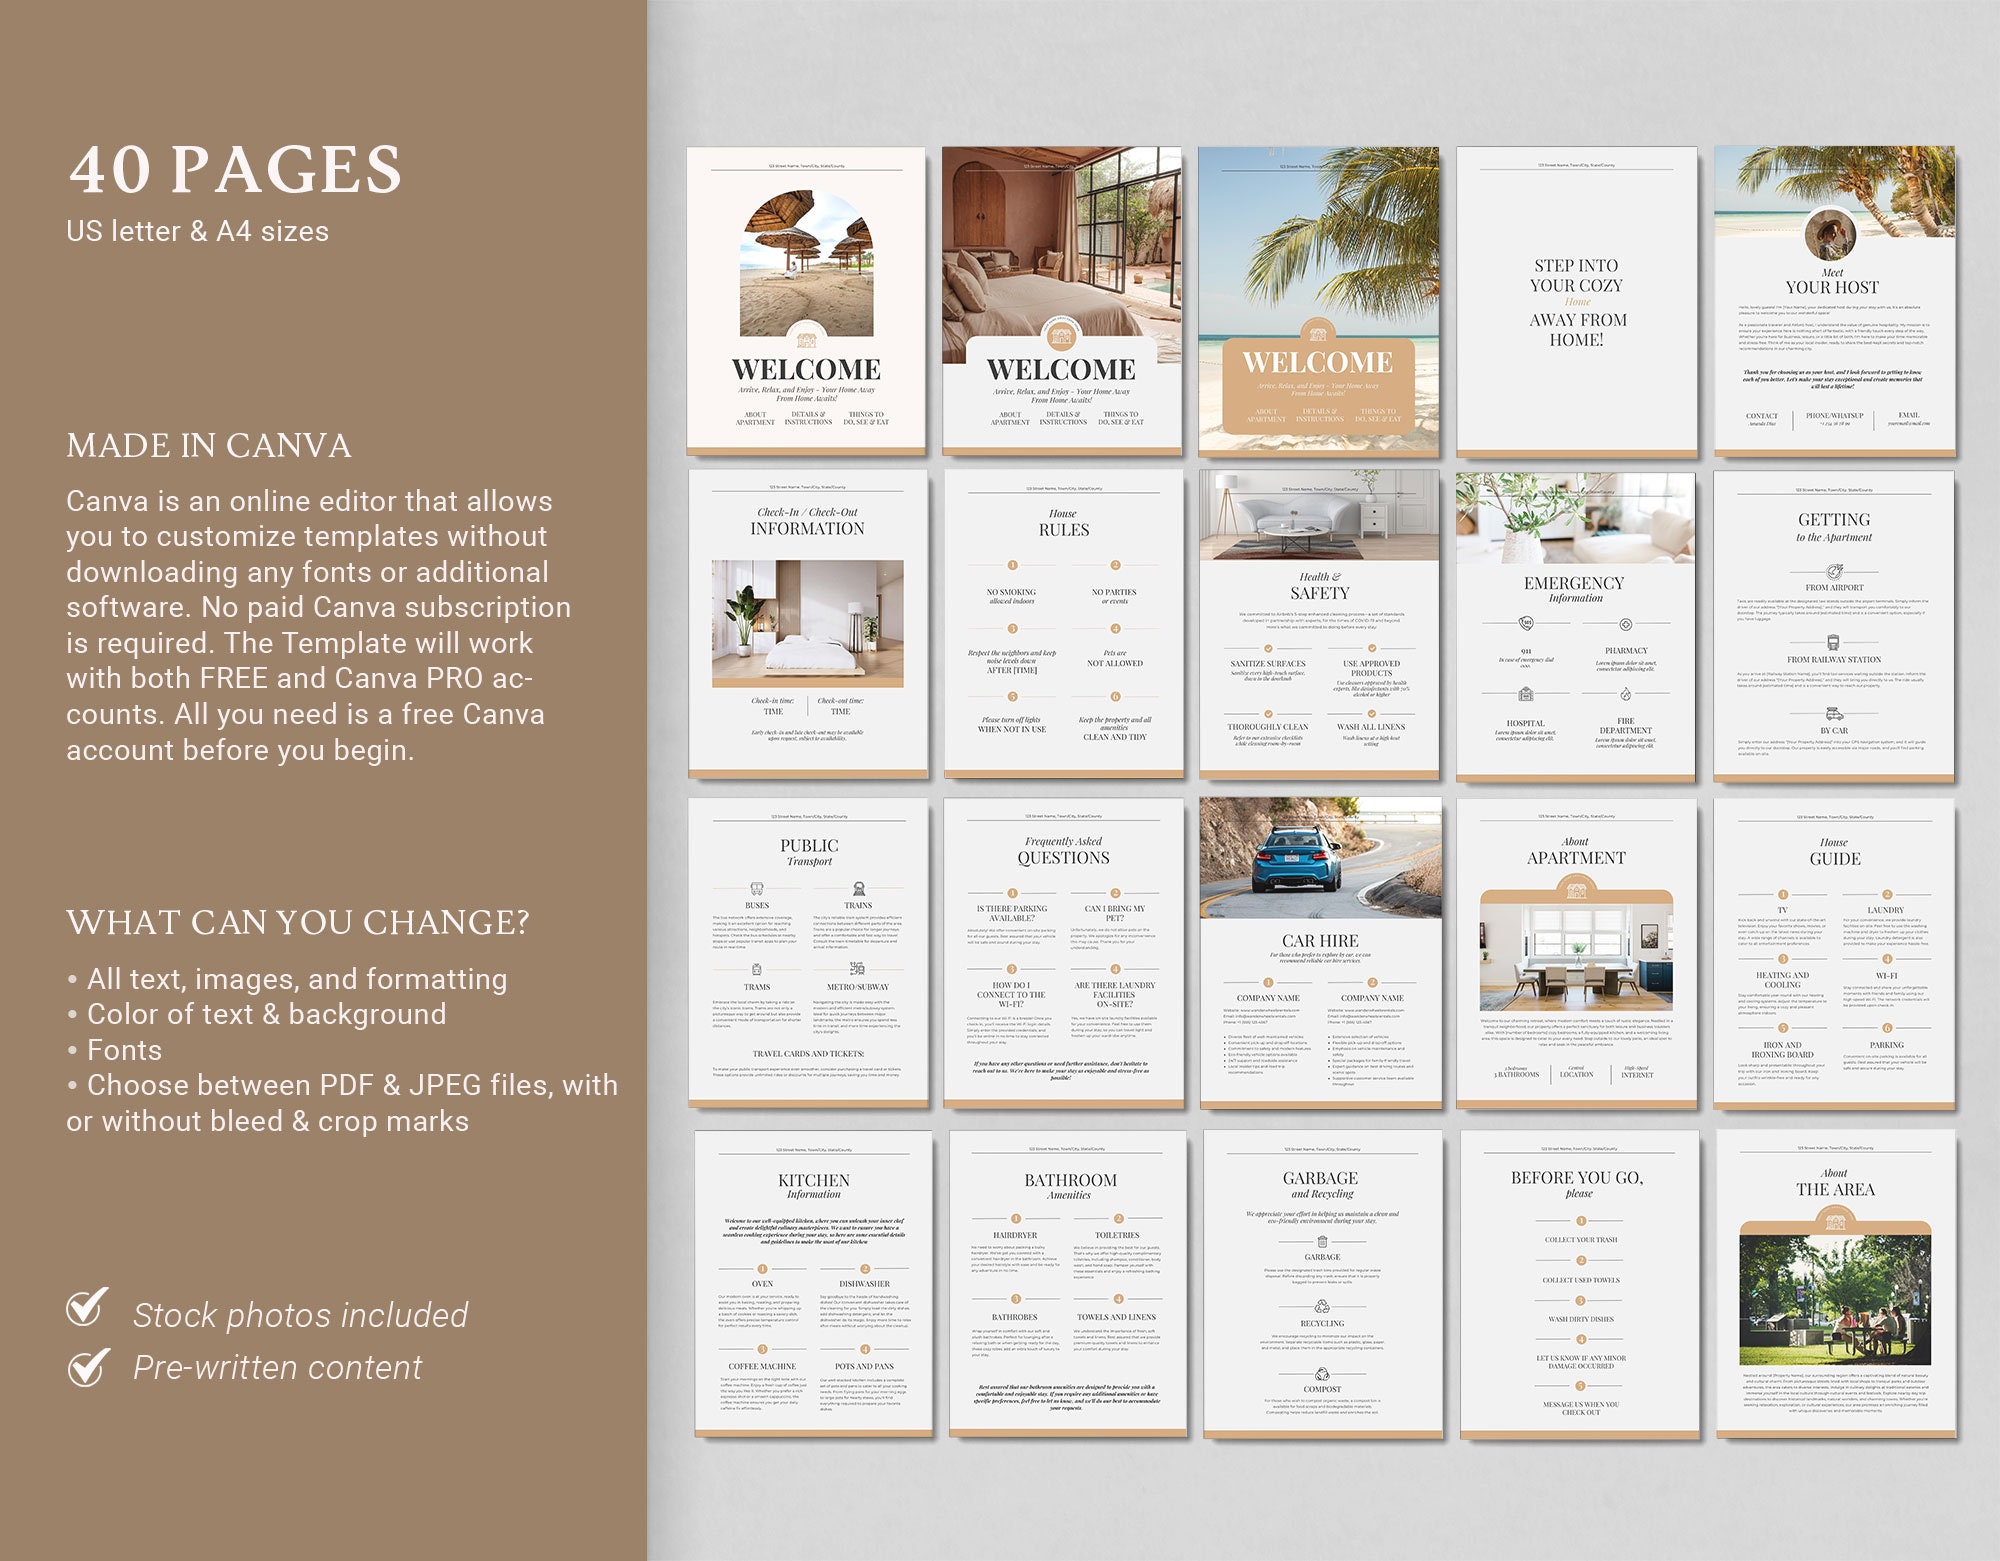
Task: Click the EMAIL link on Meet Your Host page
Action: coord(1909,414)
